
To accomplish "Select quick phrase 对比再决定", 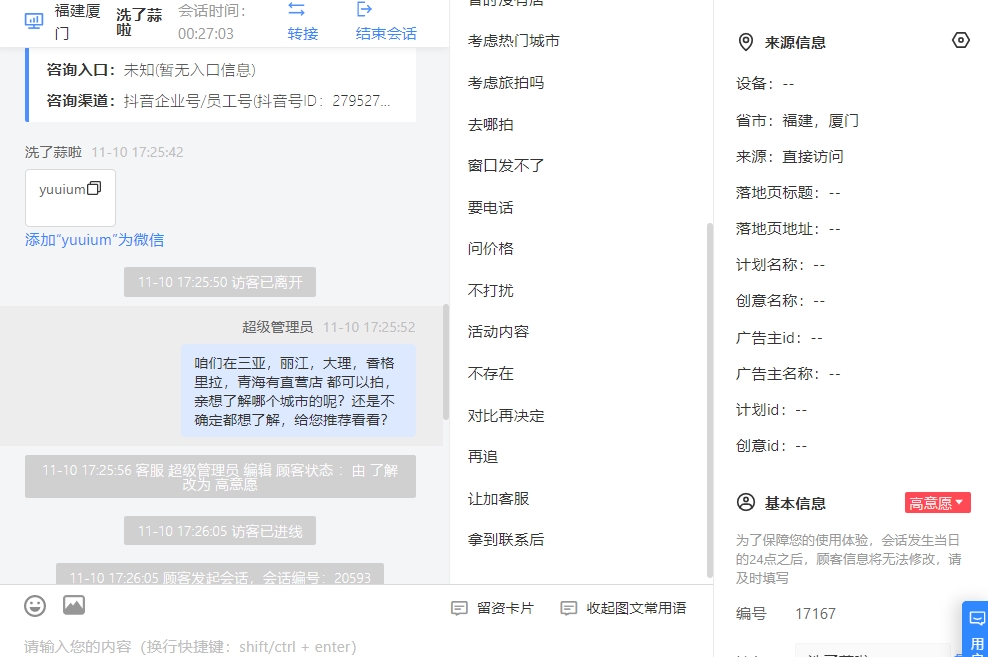I will pyautogui.click(x=506, y=416).
